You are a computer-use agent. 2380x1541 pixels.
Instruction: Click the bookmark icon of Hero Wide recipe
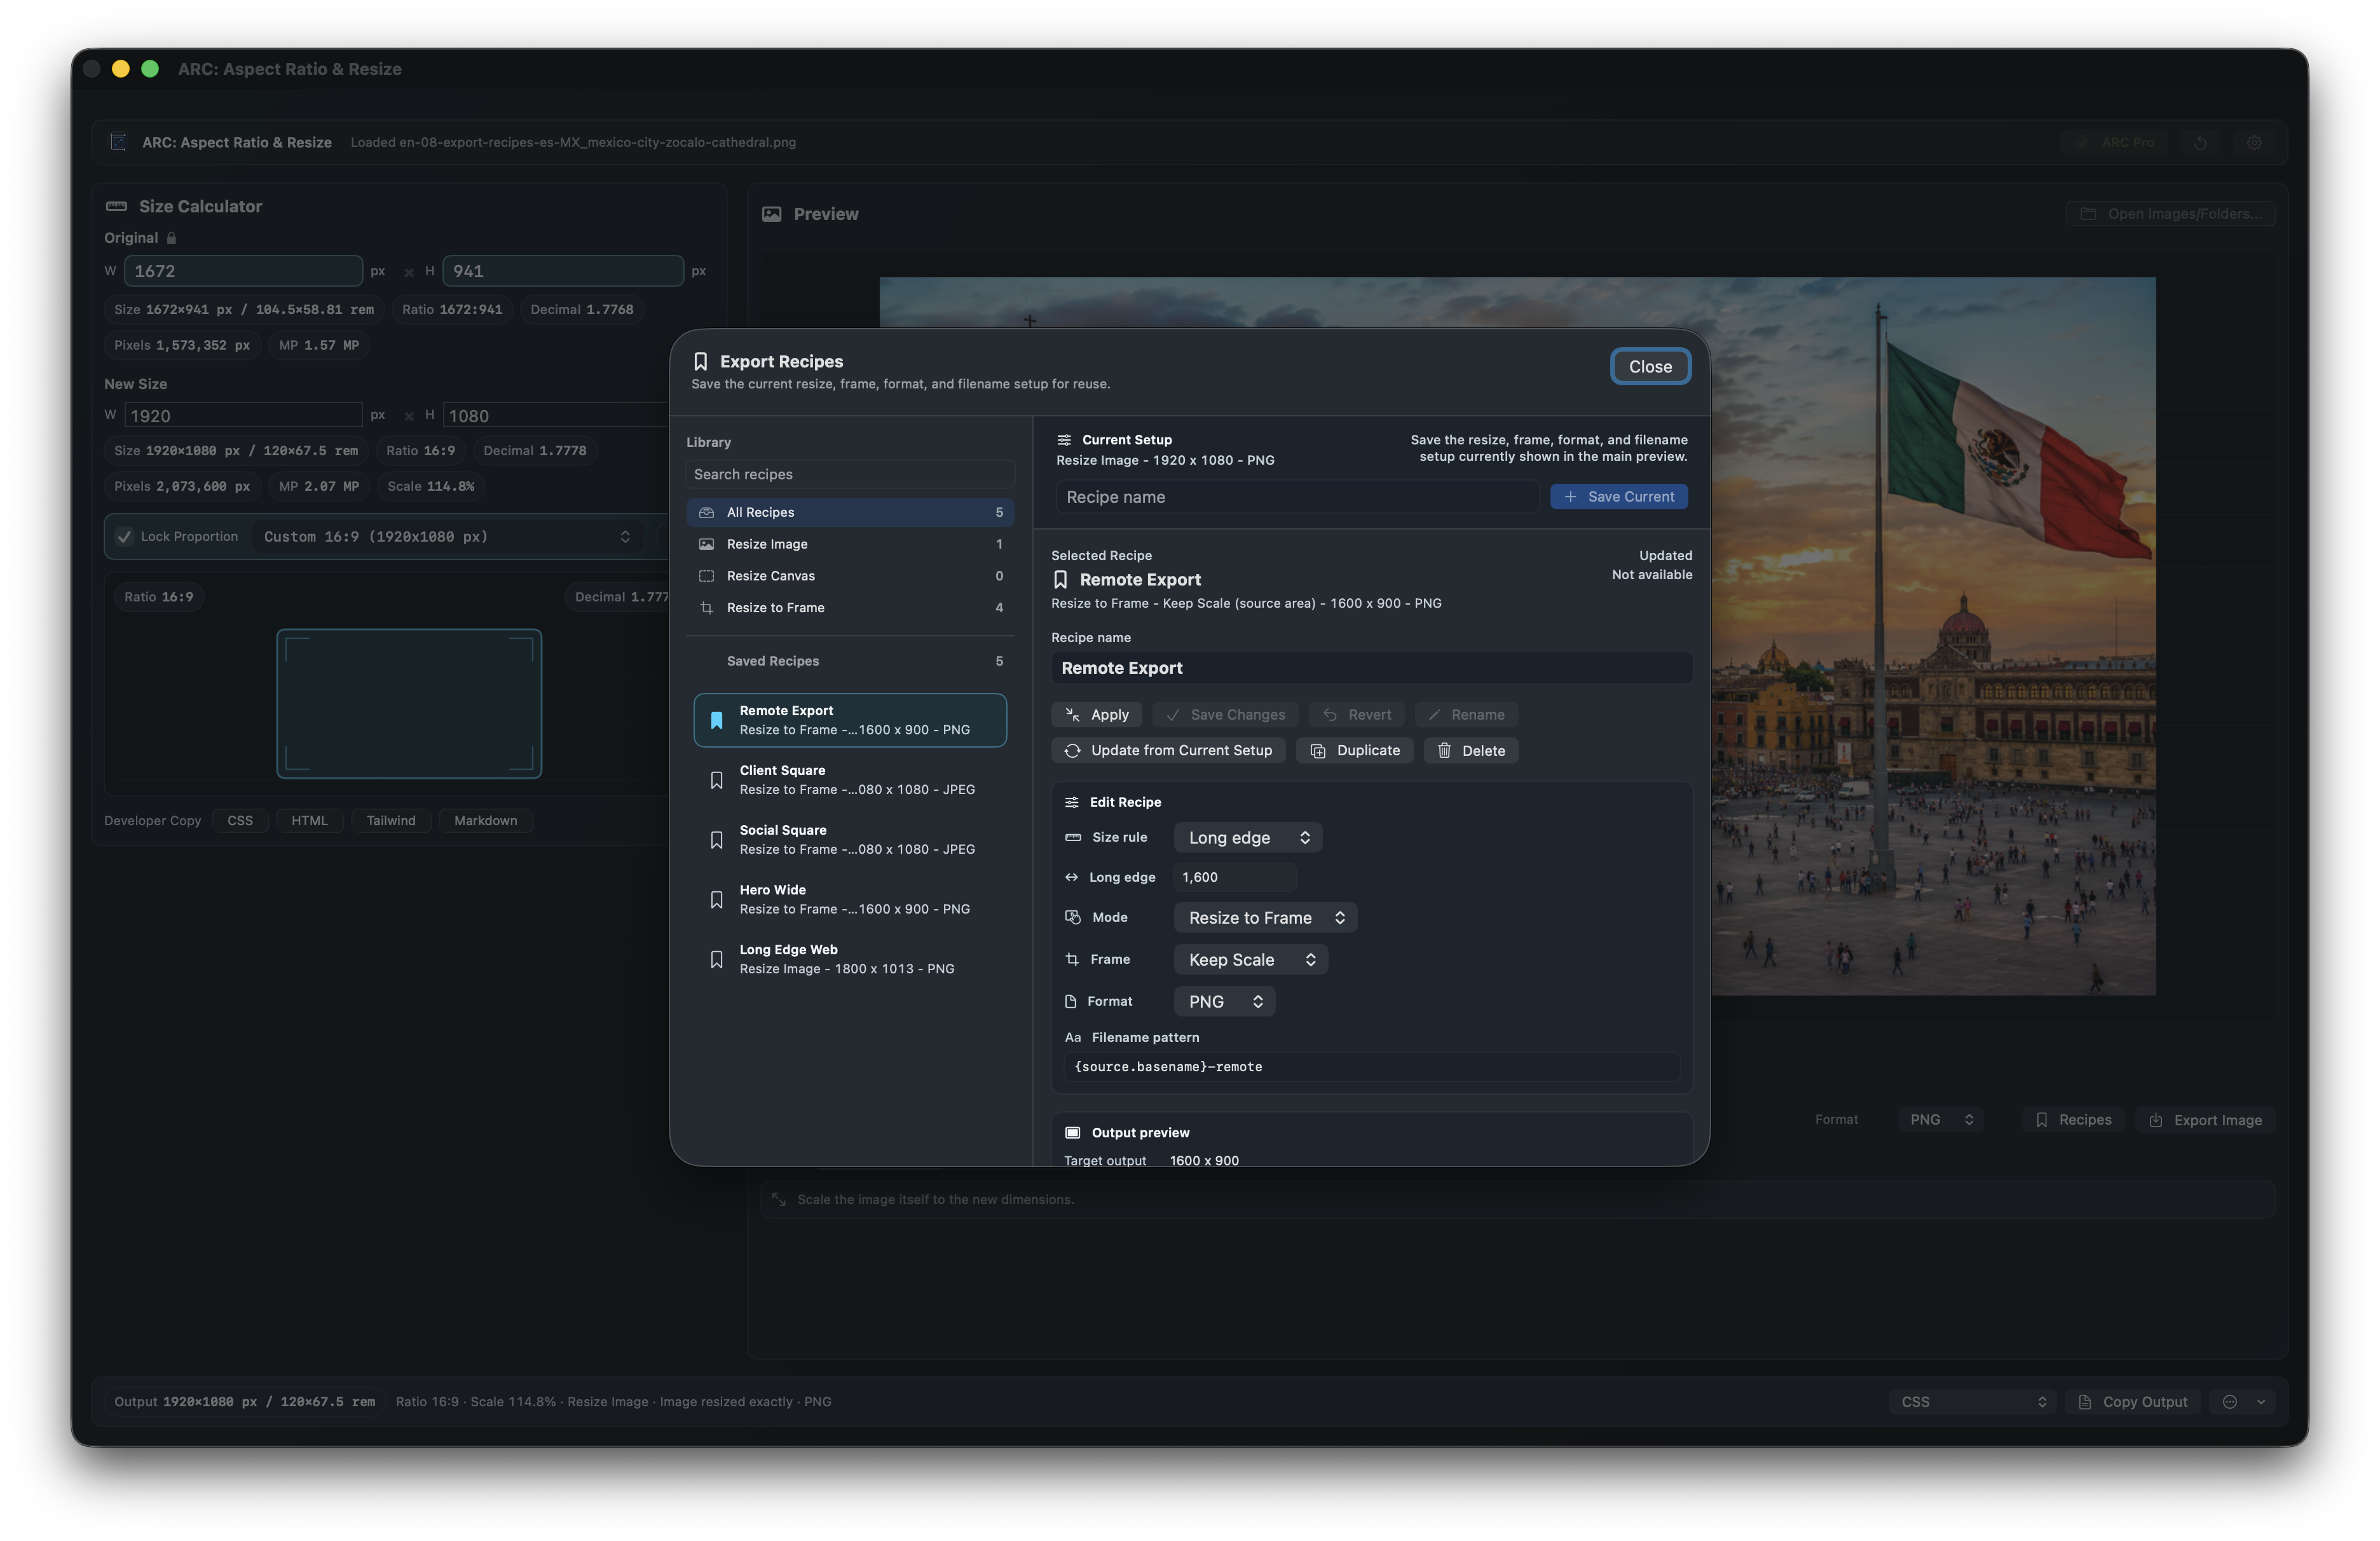tap(716, 900)
